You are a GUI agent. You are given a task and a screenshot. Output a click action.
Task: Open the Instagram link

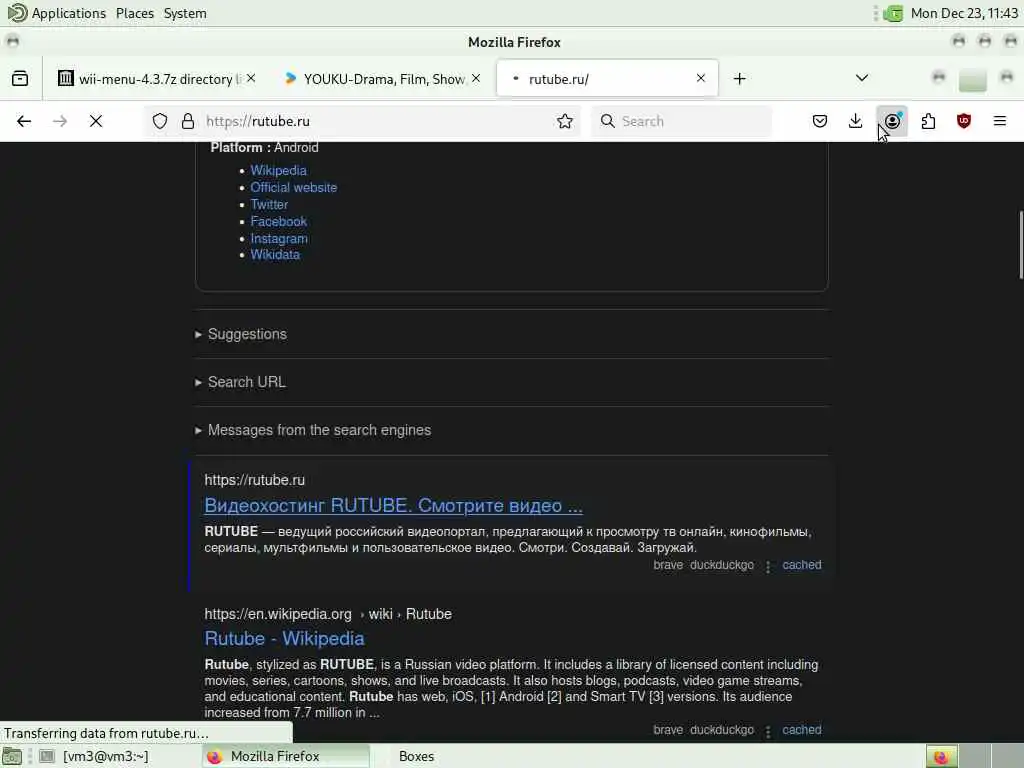(279, 238)
